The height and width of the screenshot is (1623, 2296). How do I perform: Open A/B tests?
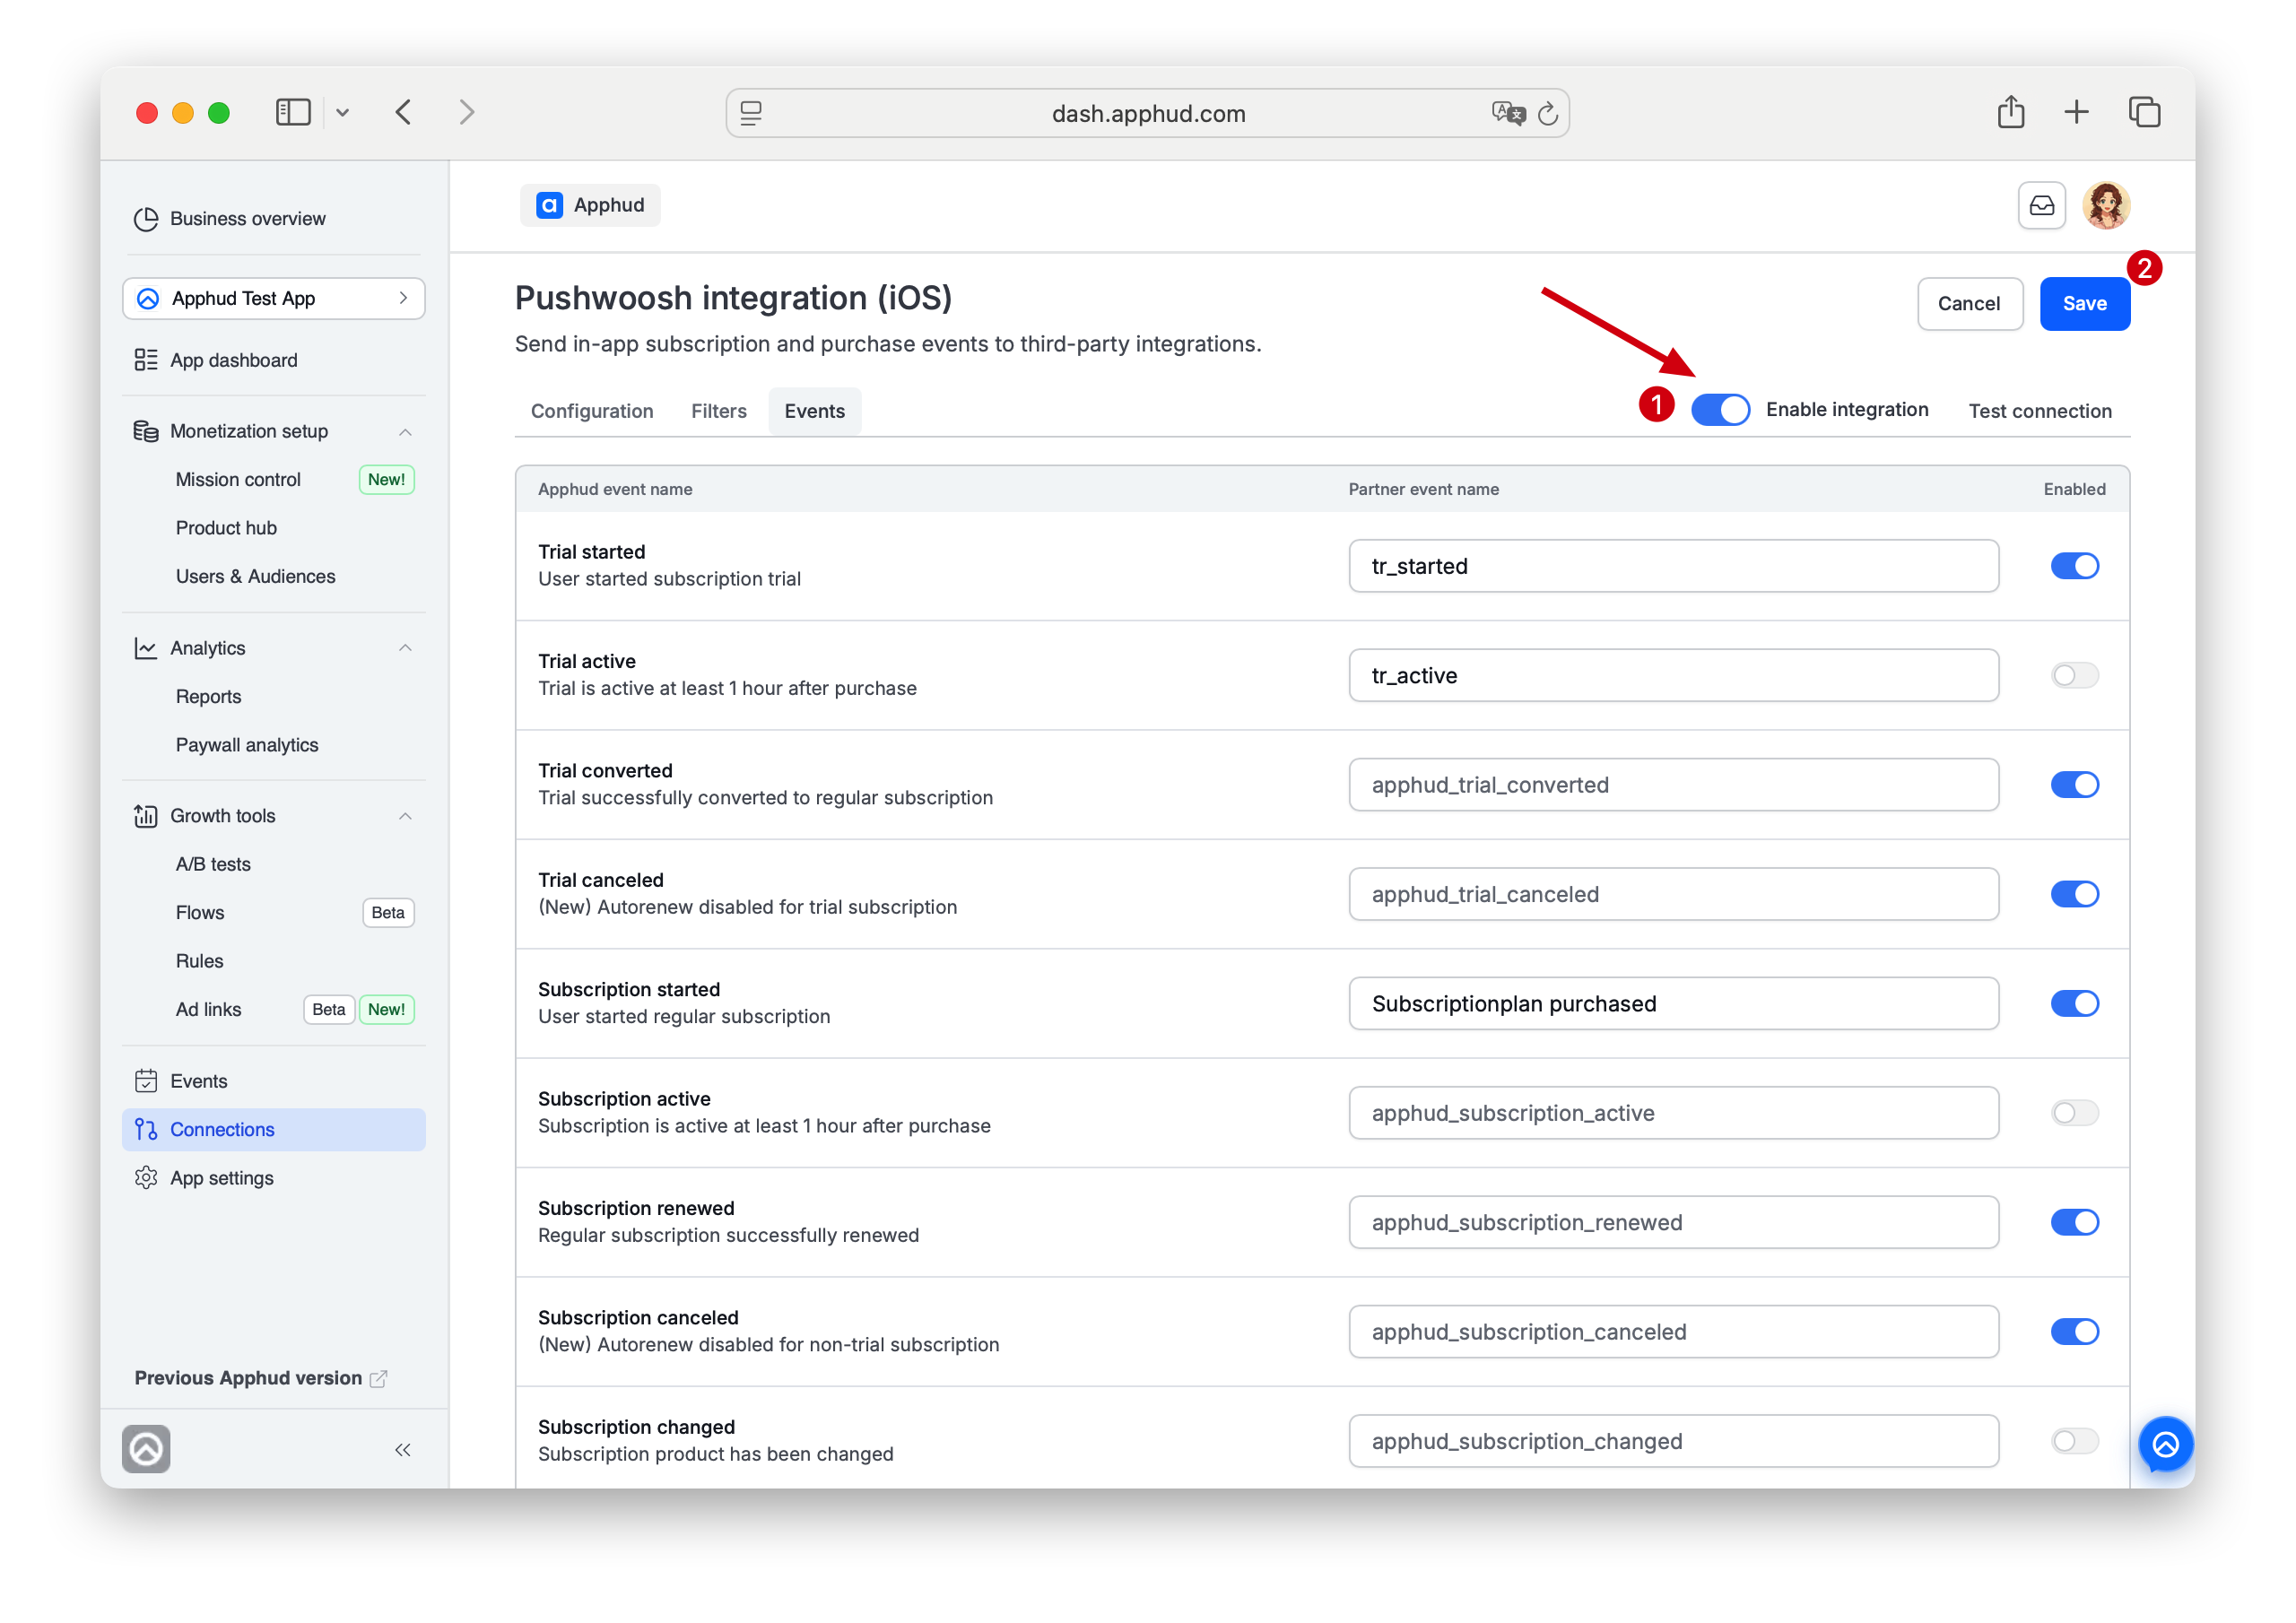(213, 864)
